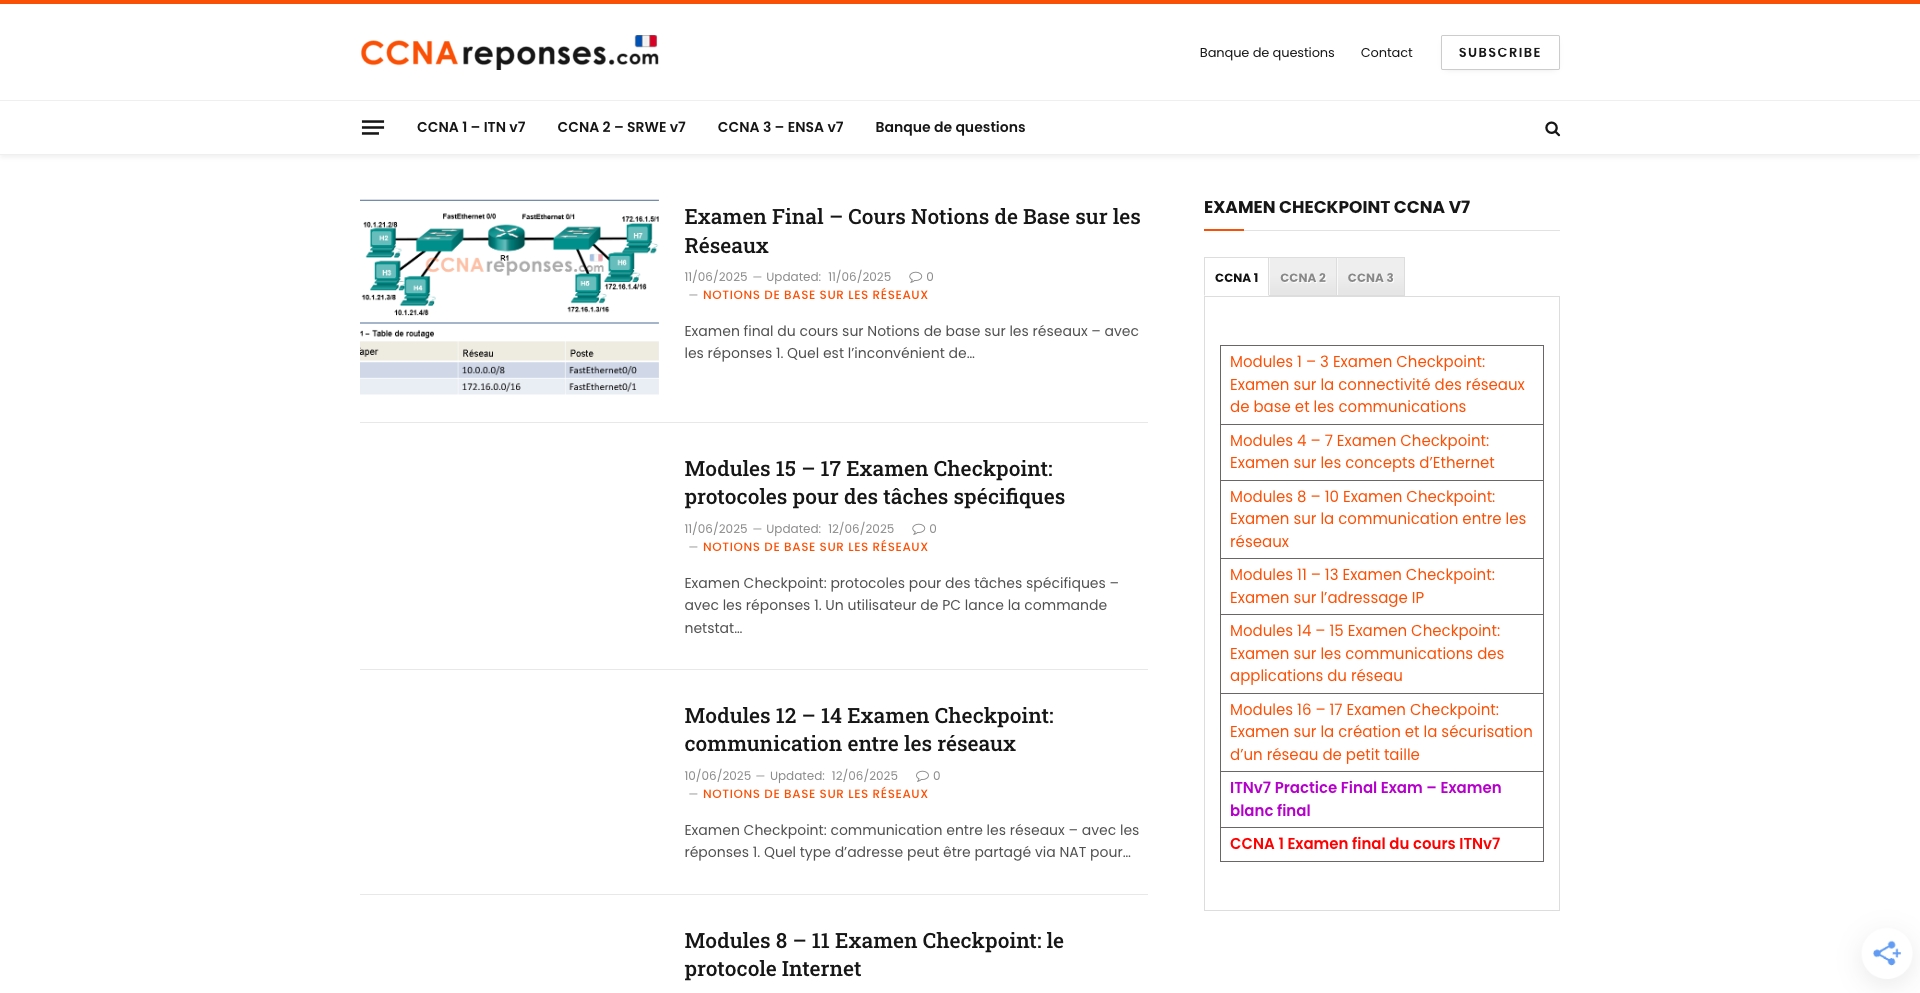Switch to the CCNA 3 sidebar tab
The width and height of the screenshot is (1920, 993).
[x=1370, y=277]
